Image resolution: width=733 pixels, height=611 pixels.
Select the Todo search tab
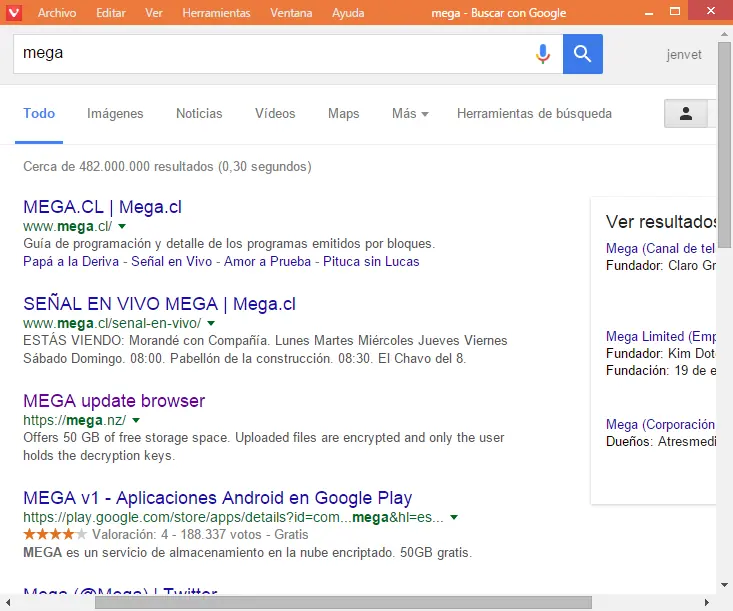(39, 114)
